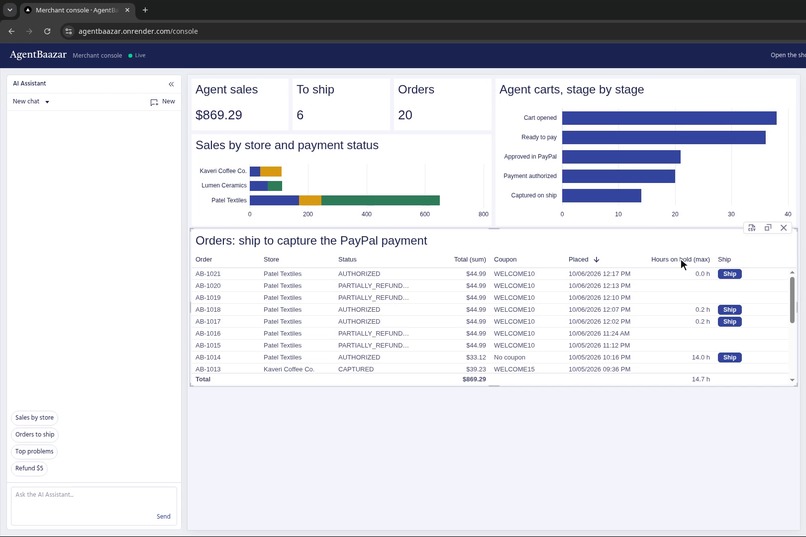Choose the Sales by store suggestion
The width and height of the screenshot is (806, 537).
(x=34, y=418)
